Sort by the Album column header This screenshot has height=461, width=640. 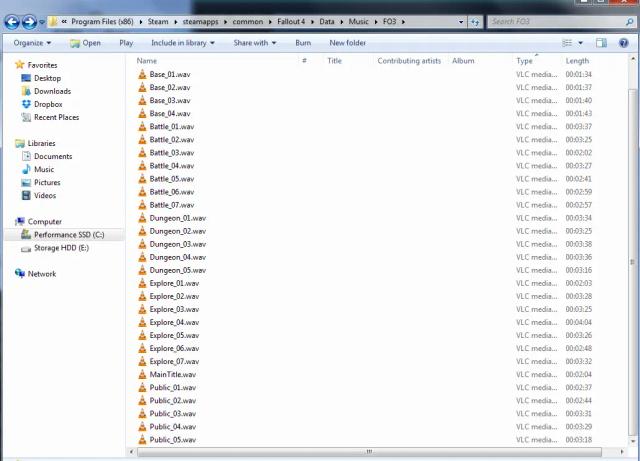(463, 61)
